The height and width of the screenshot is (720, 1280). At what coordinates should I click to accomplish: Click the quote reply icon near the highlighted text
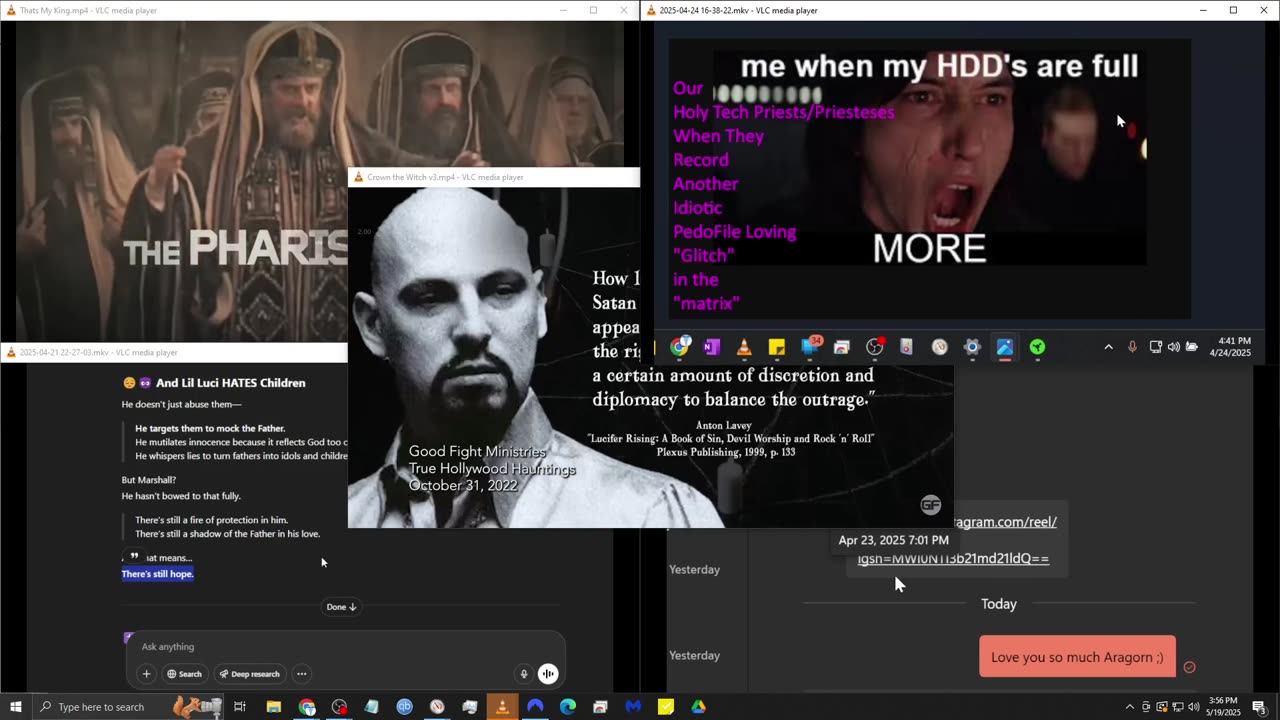(x=134, y=556)
